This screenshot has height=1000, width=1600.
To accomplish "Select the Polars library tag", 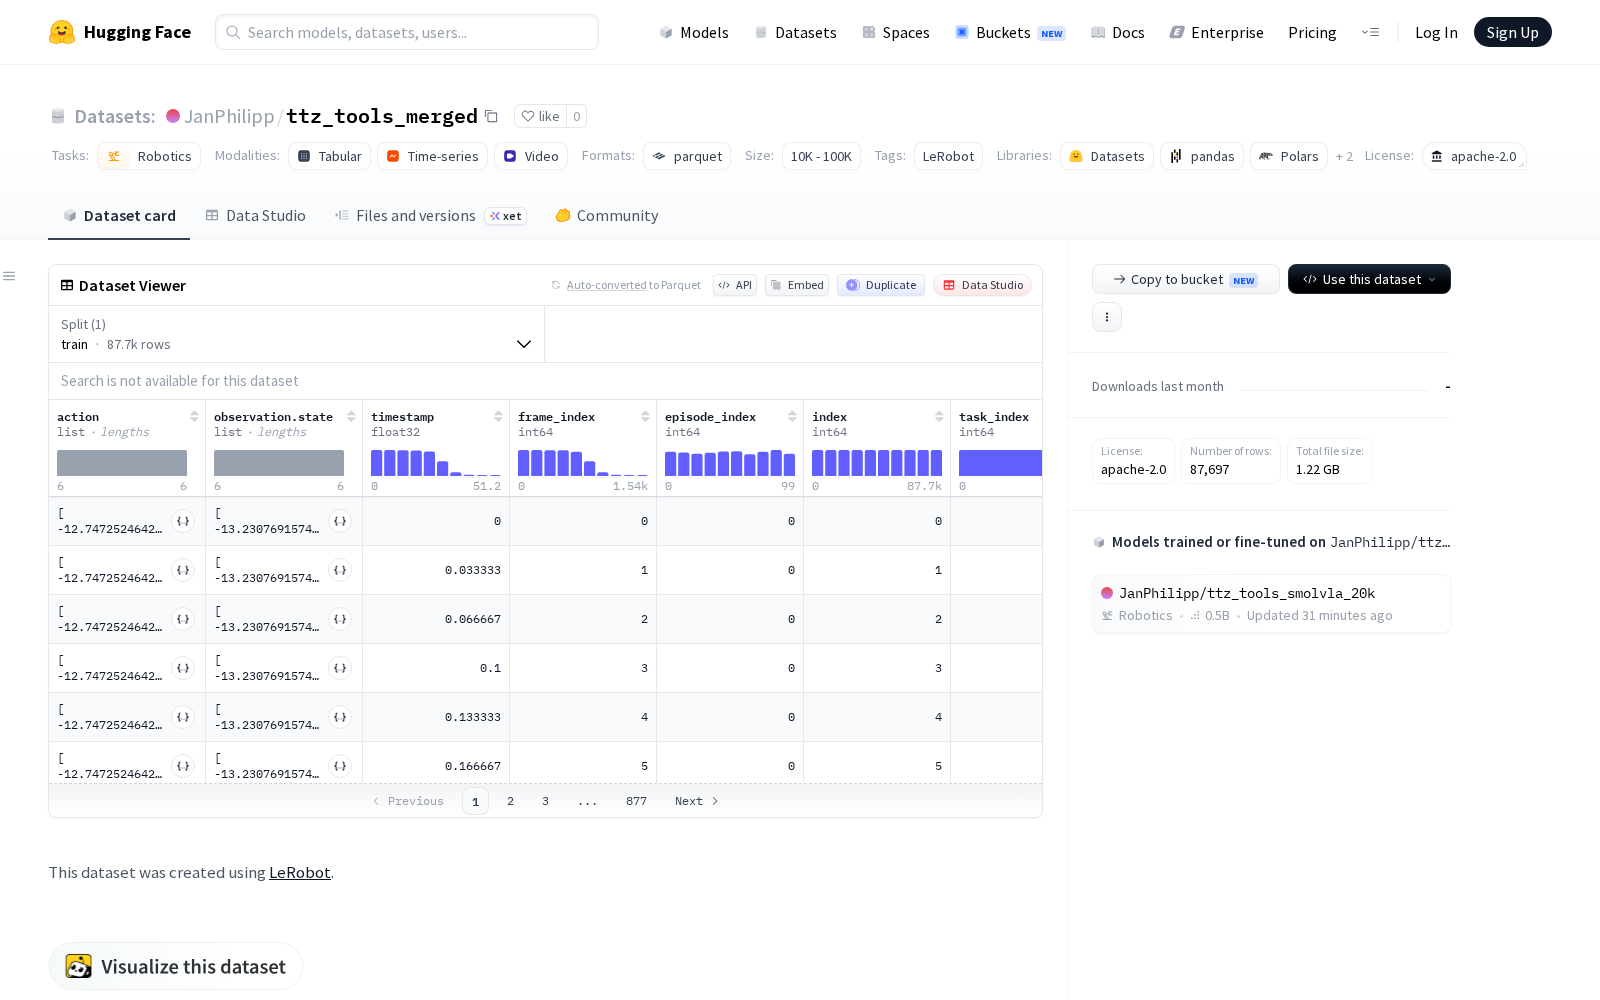I will pyautogui.click(x=1289, y=156).
